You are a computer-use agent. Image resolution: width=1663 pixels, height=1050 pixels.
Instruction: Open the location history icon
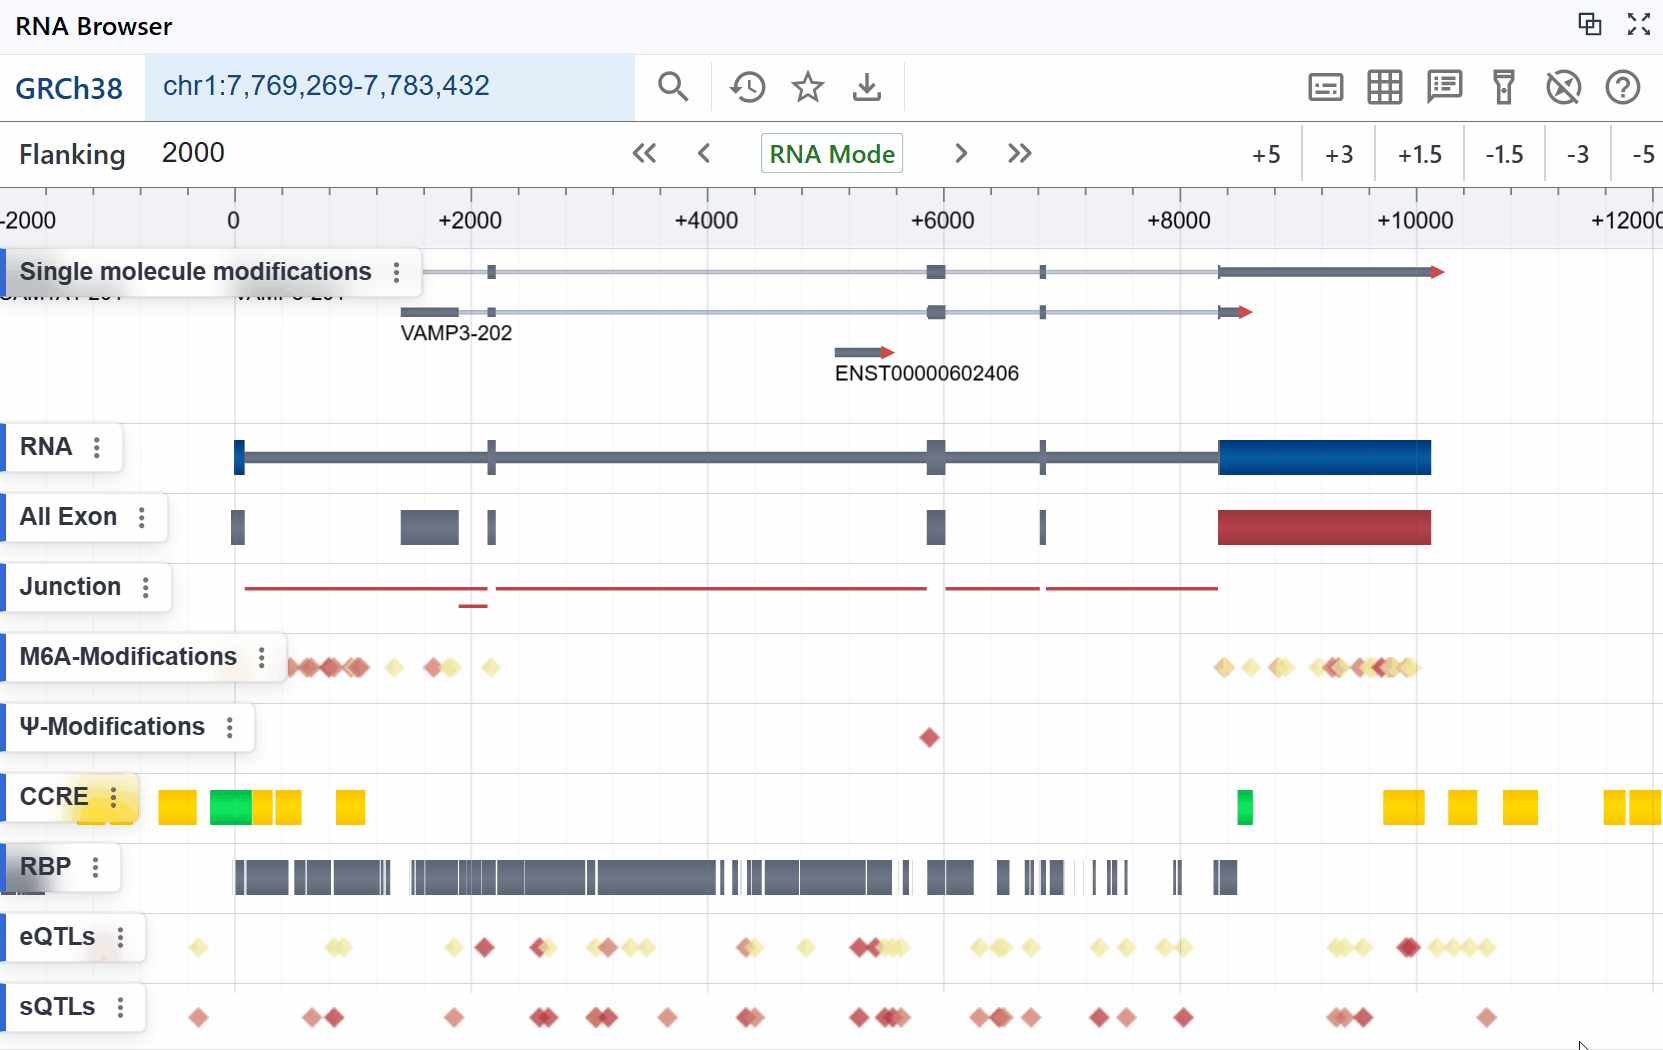point(747,87)
